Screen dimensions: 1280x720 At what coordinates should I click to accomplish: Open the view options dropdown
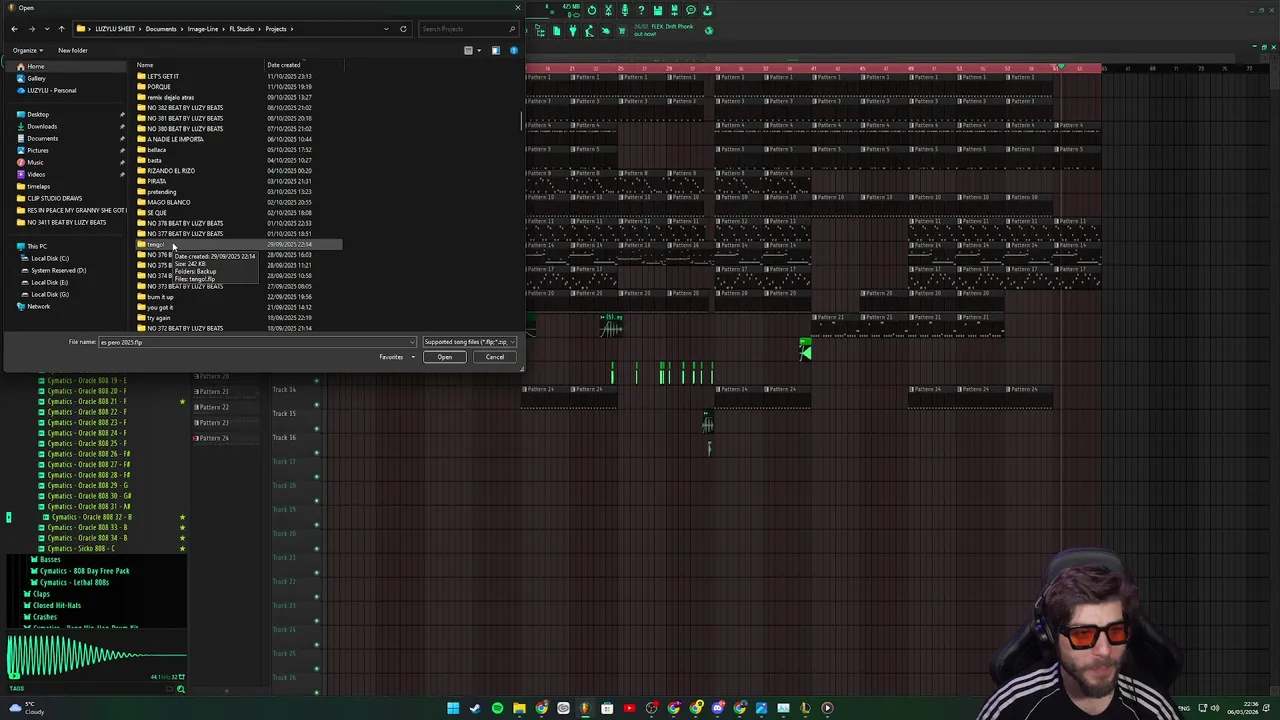pos(479,50)
